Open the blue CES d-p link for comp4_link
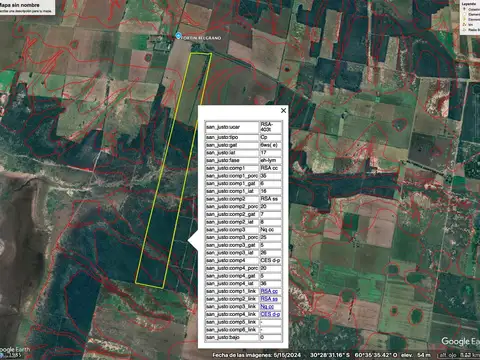This screenshot has width=480, height=360. click(x=270, y=314)
